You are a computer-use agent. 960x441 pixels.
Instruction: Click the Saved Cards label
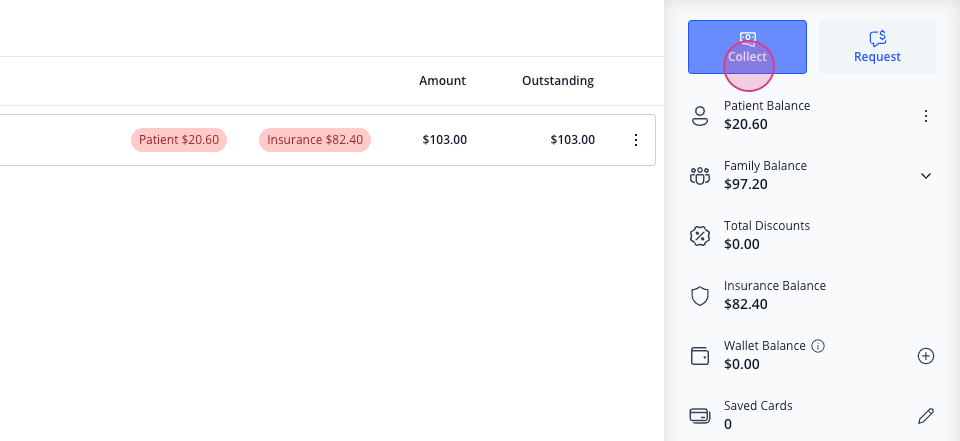pyautogui.click(x=758, y=406)
